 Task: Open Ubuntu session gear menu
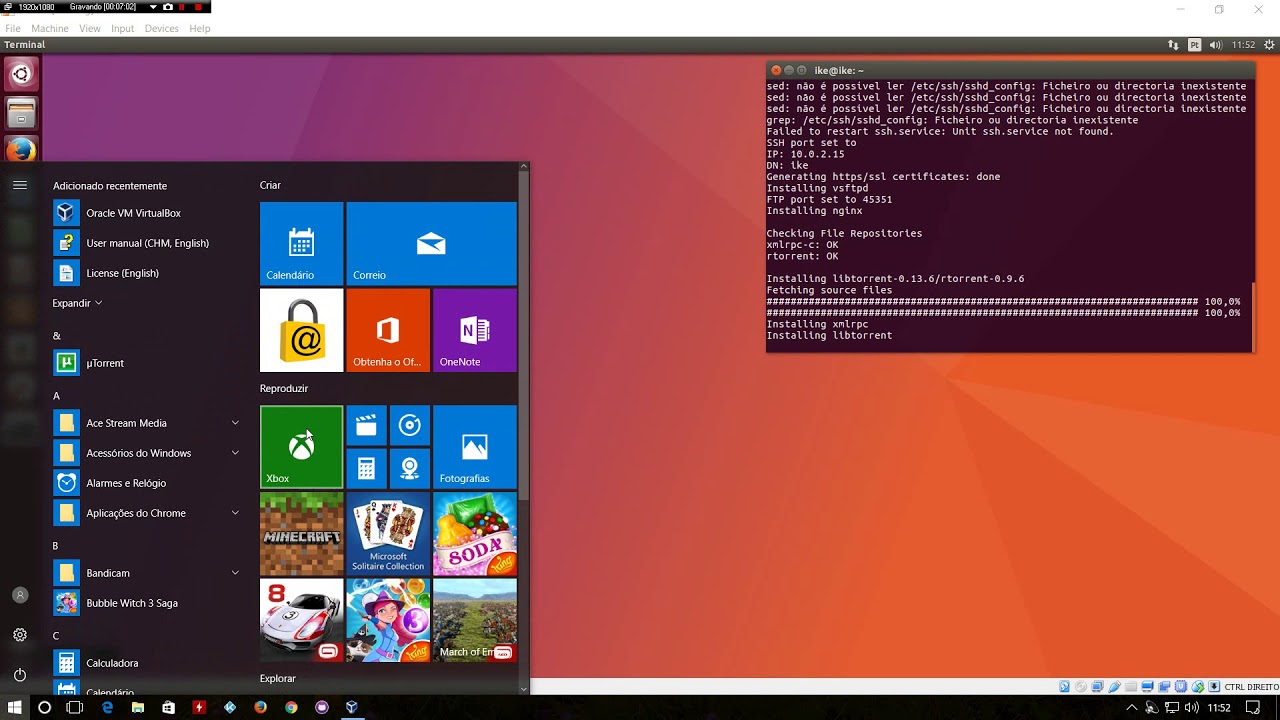(x=1270, y=45)
